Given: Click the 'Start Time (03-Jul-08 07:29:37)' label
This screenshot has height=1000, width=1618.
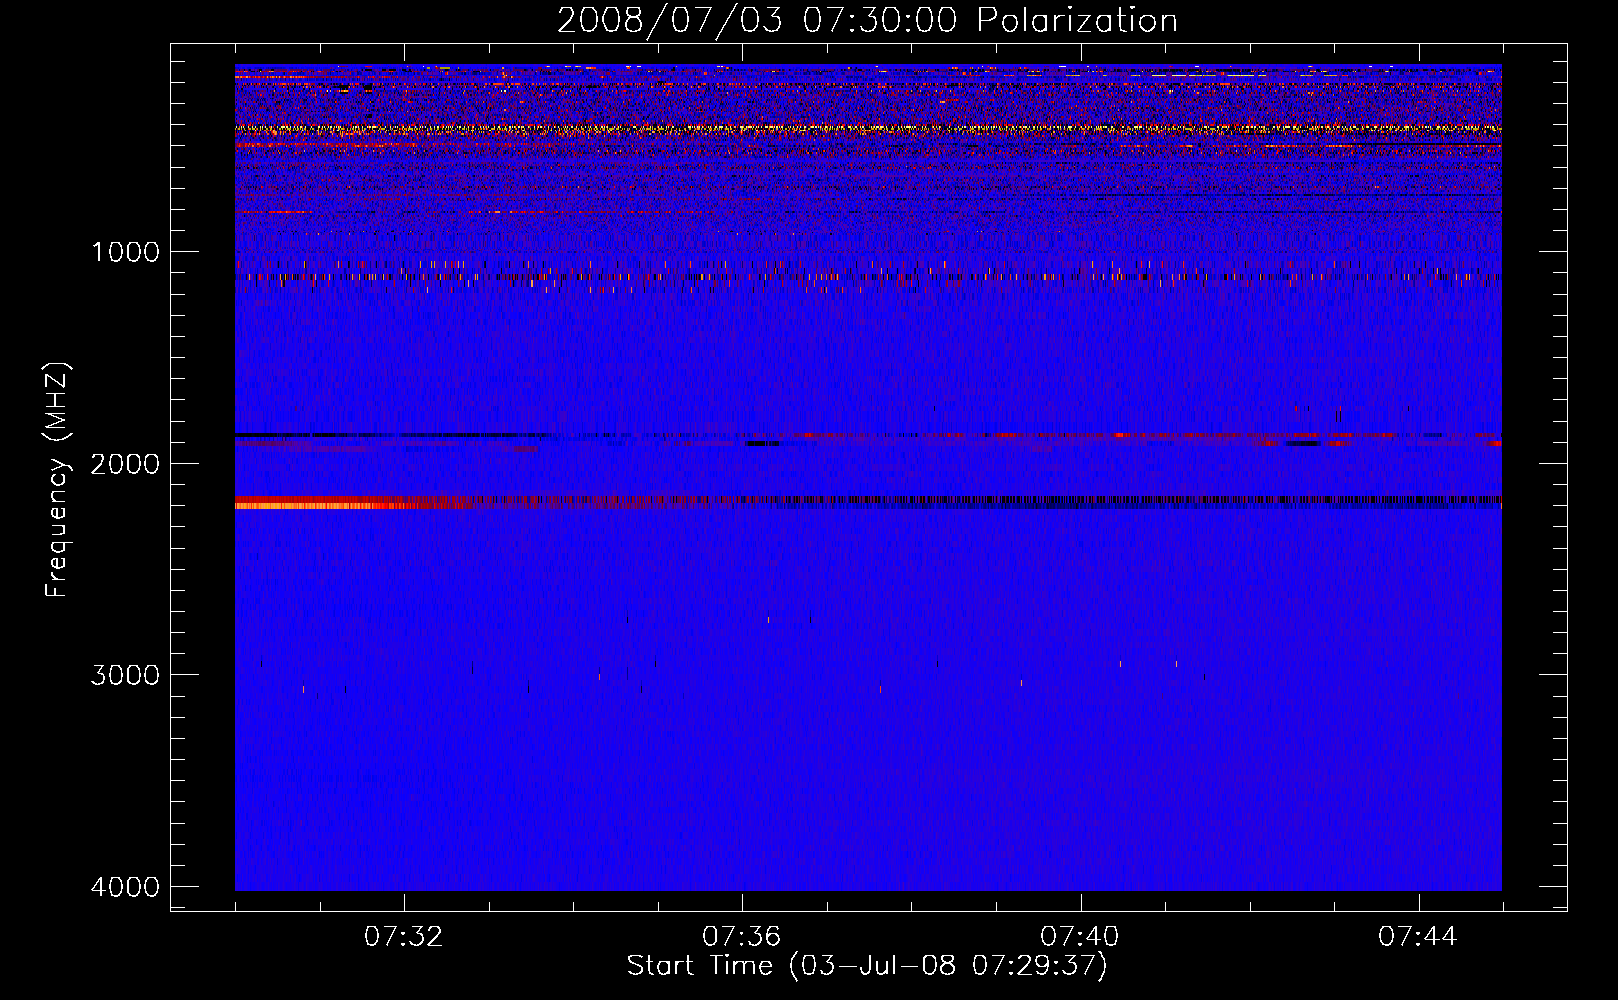Looking at the screenshot, I should pyautogui.click(x=867, y=966).
